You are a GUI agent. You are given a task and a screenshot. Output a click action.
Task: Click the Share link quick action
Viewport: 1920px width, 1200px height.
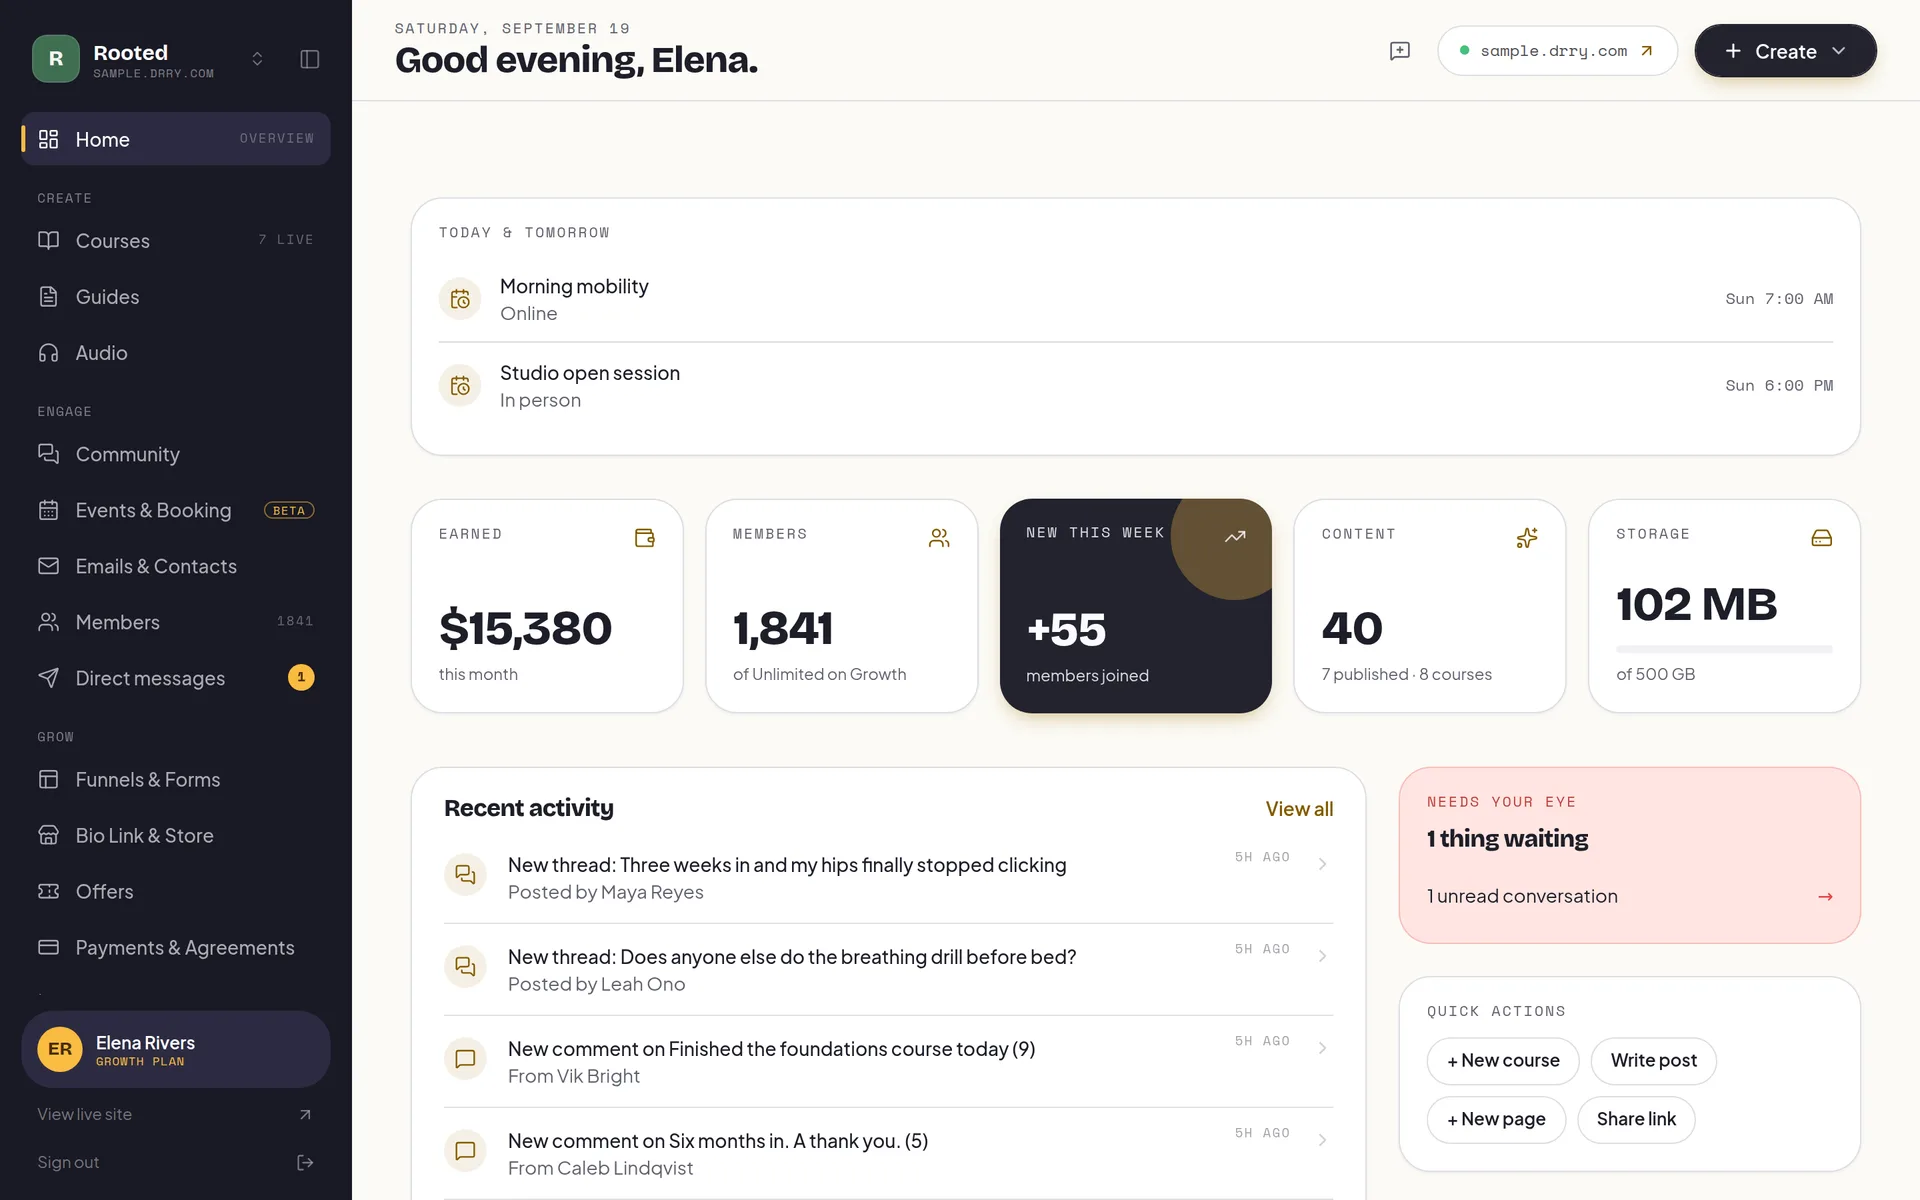point(1636,1120)
